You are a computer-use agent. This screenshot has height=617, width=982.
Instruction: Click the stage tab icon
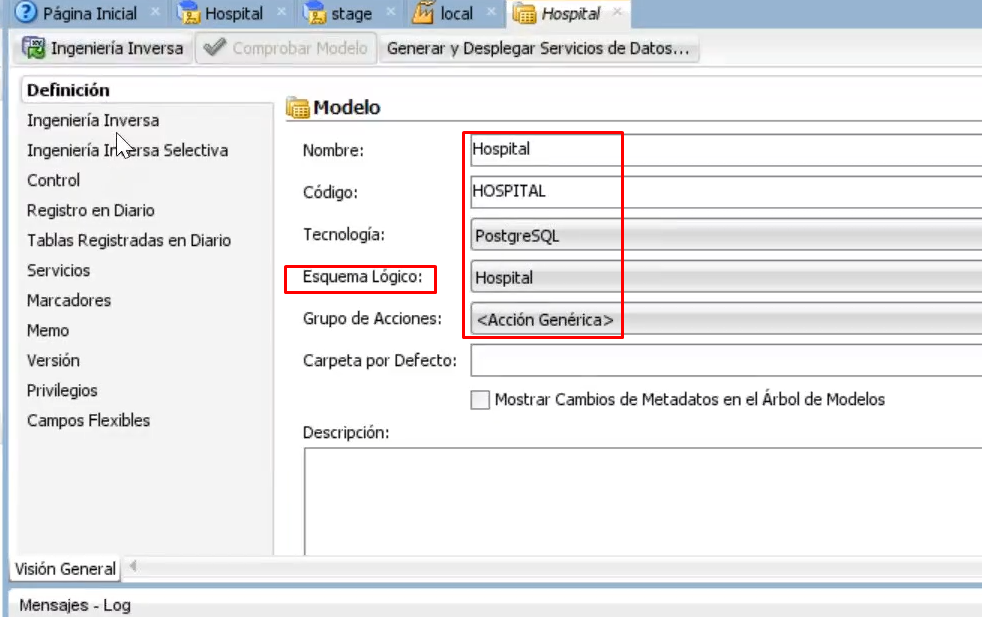pyautogui.click(x=315, y=13)
